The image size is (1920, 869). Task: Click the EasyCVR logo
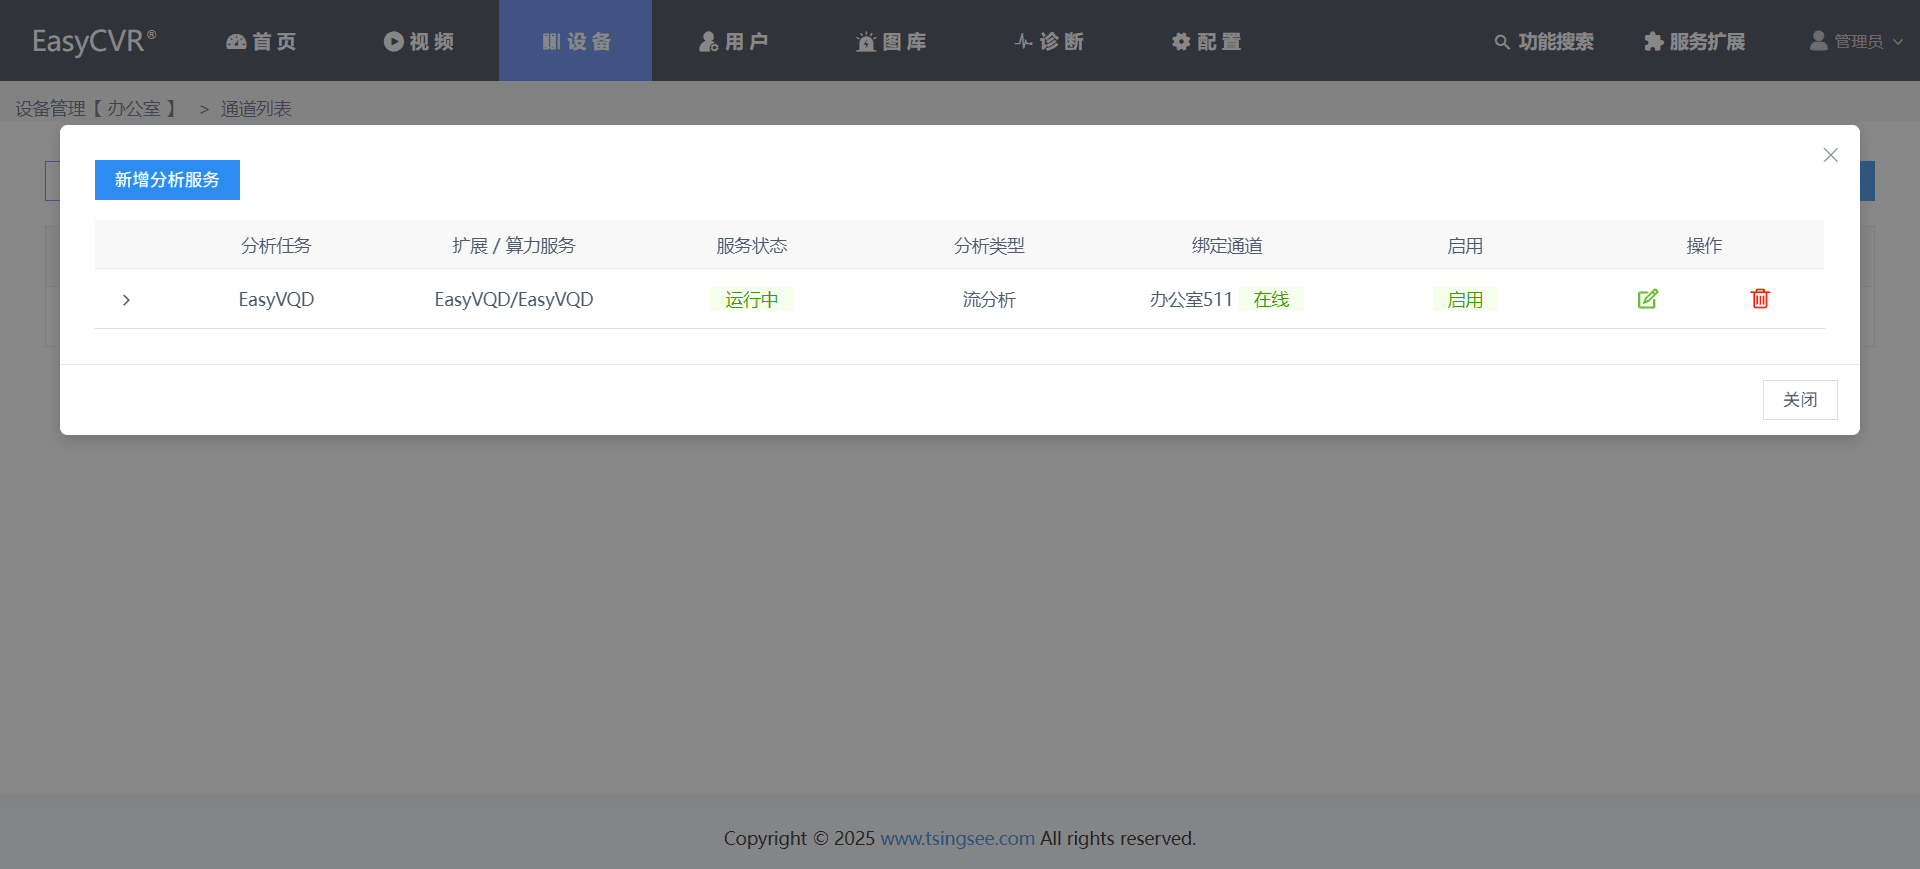tap(94, 41)
